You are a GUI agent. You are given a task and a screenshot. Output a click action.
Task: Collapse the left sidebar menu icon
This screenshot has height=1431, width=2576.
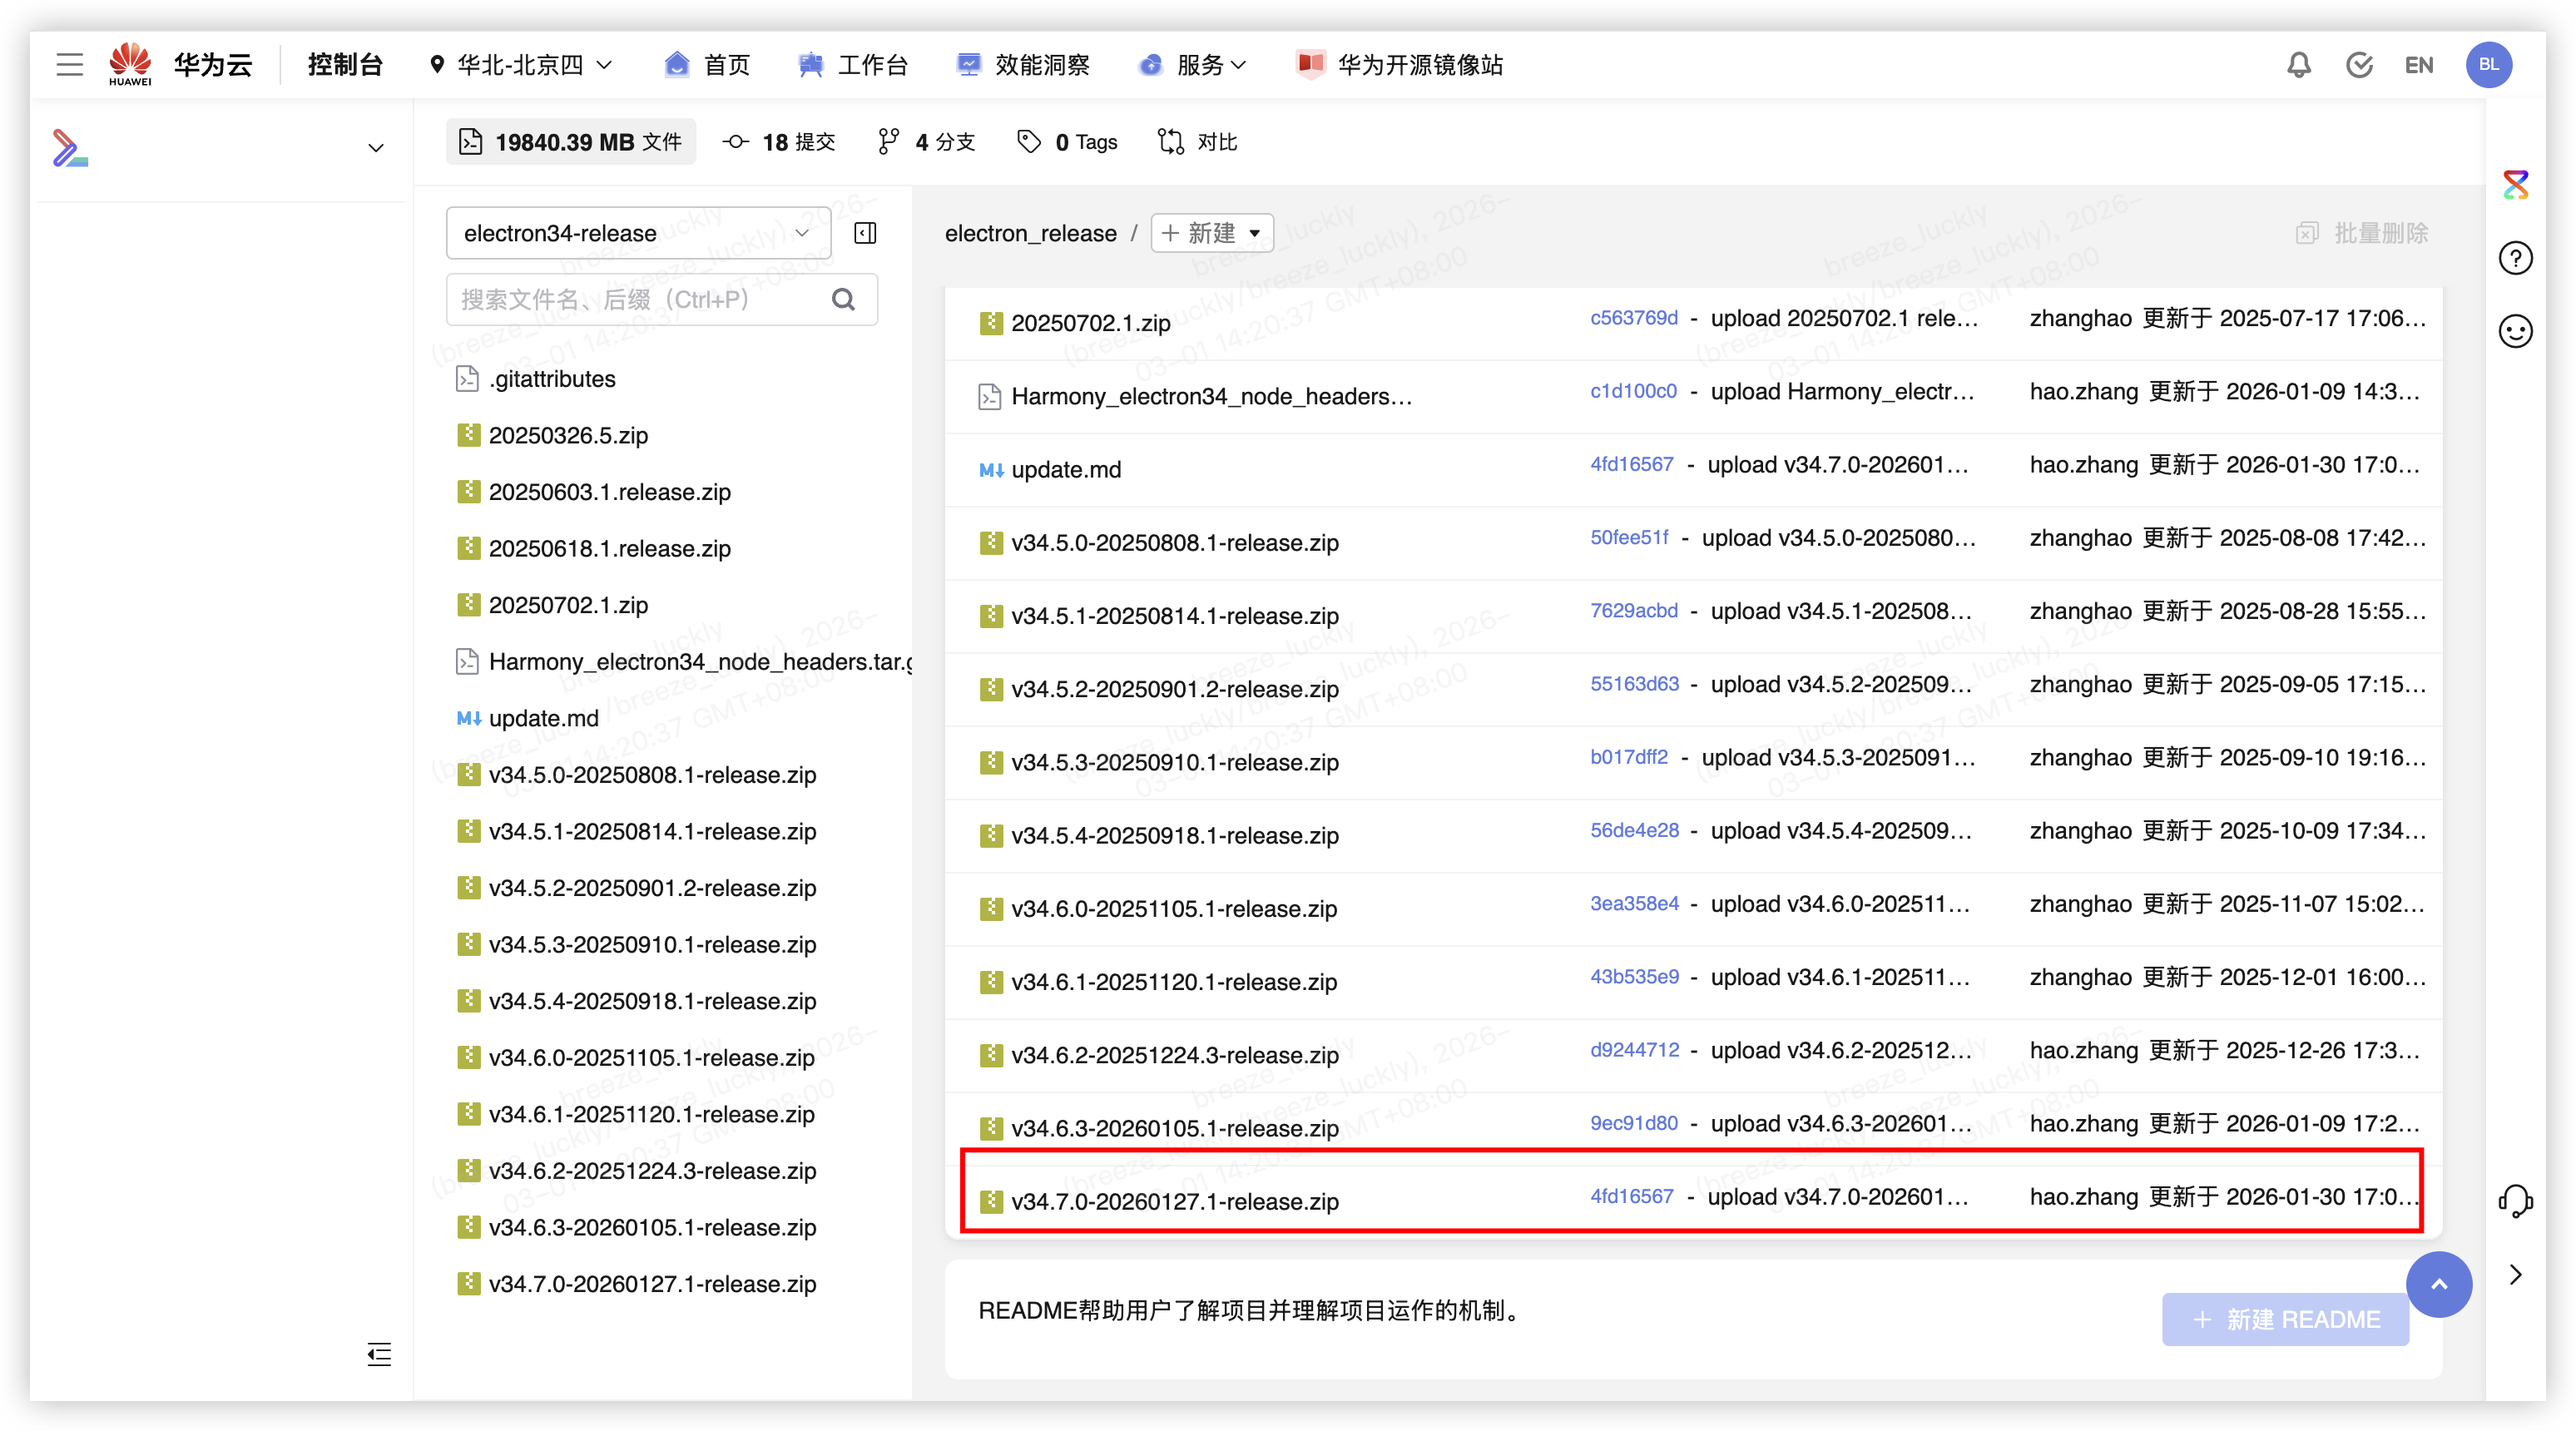pyautogui.click(x=379, y=1354)
